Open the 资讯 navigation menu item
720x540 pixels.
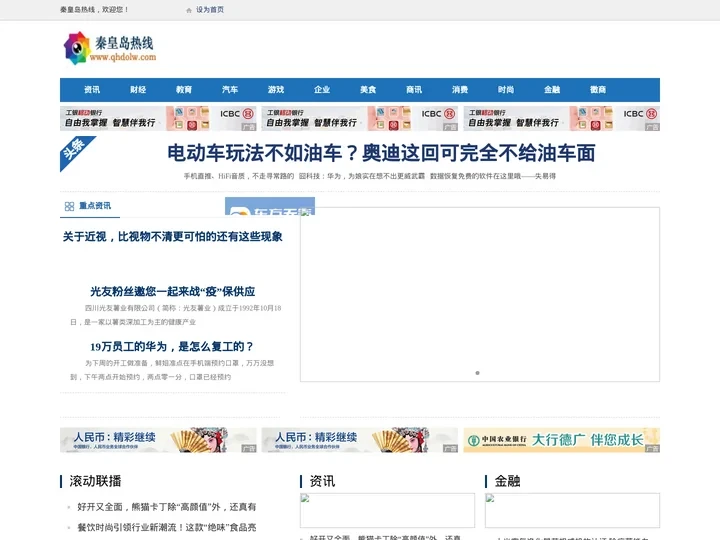[92, 90]
